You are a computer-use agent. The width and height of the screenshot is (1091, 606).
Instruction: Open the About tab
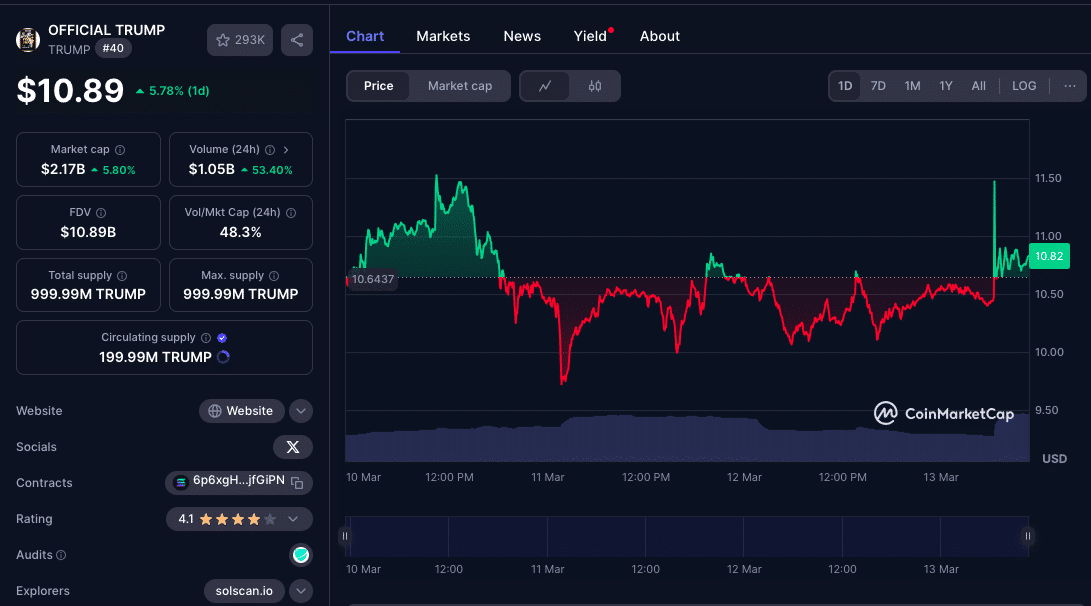(660, 36)
